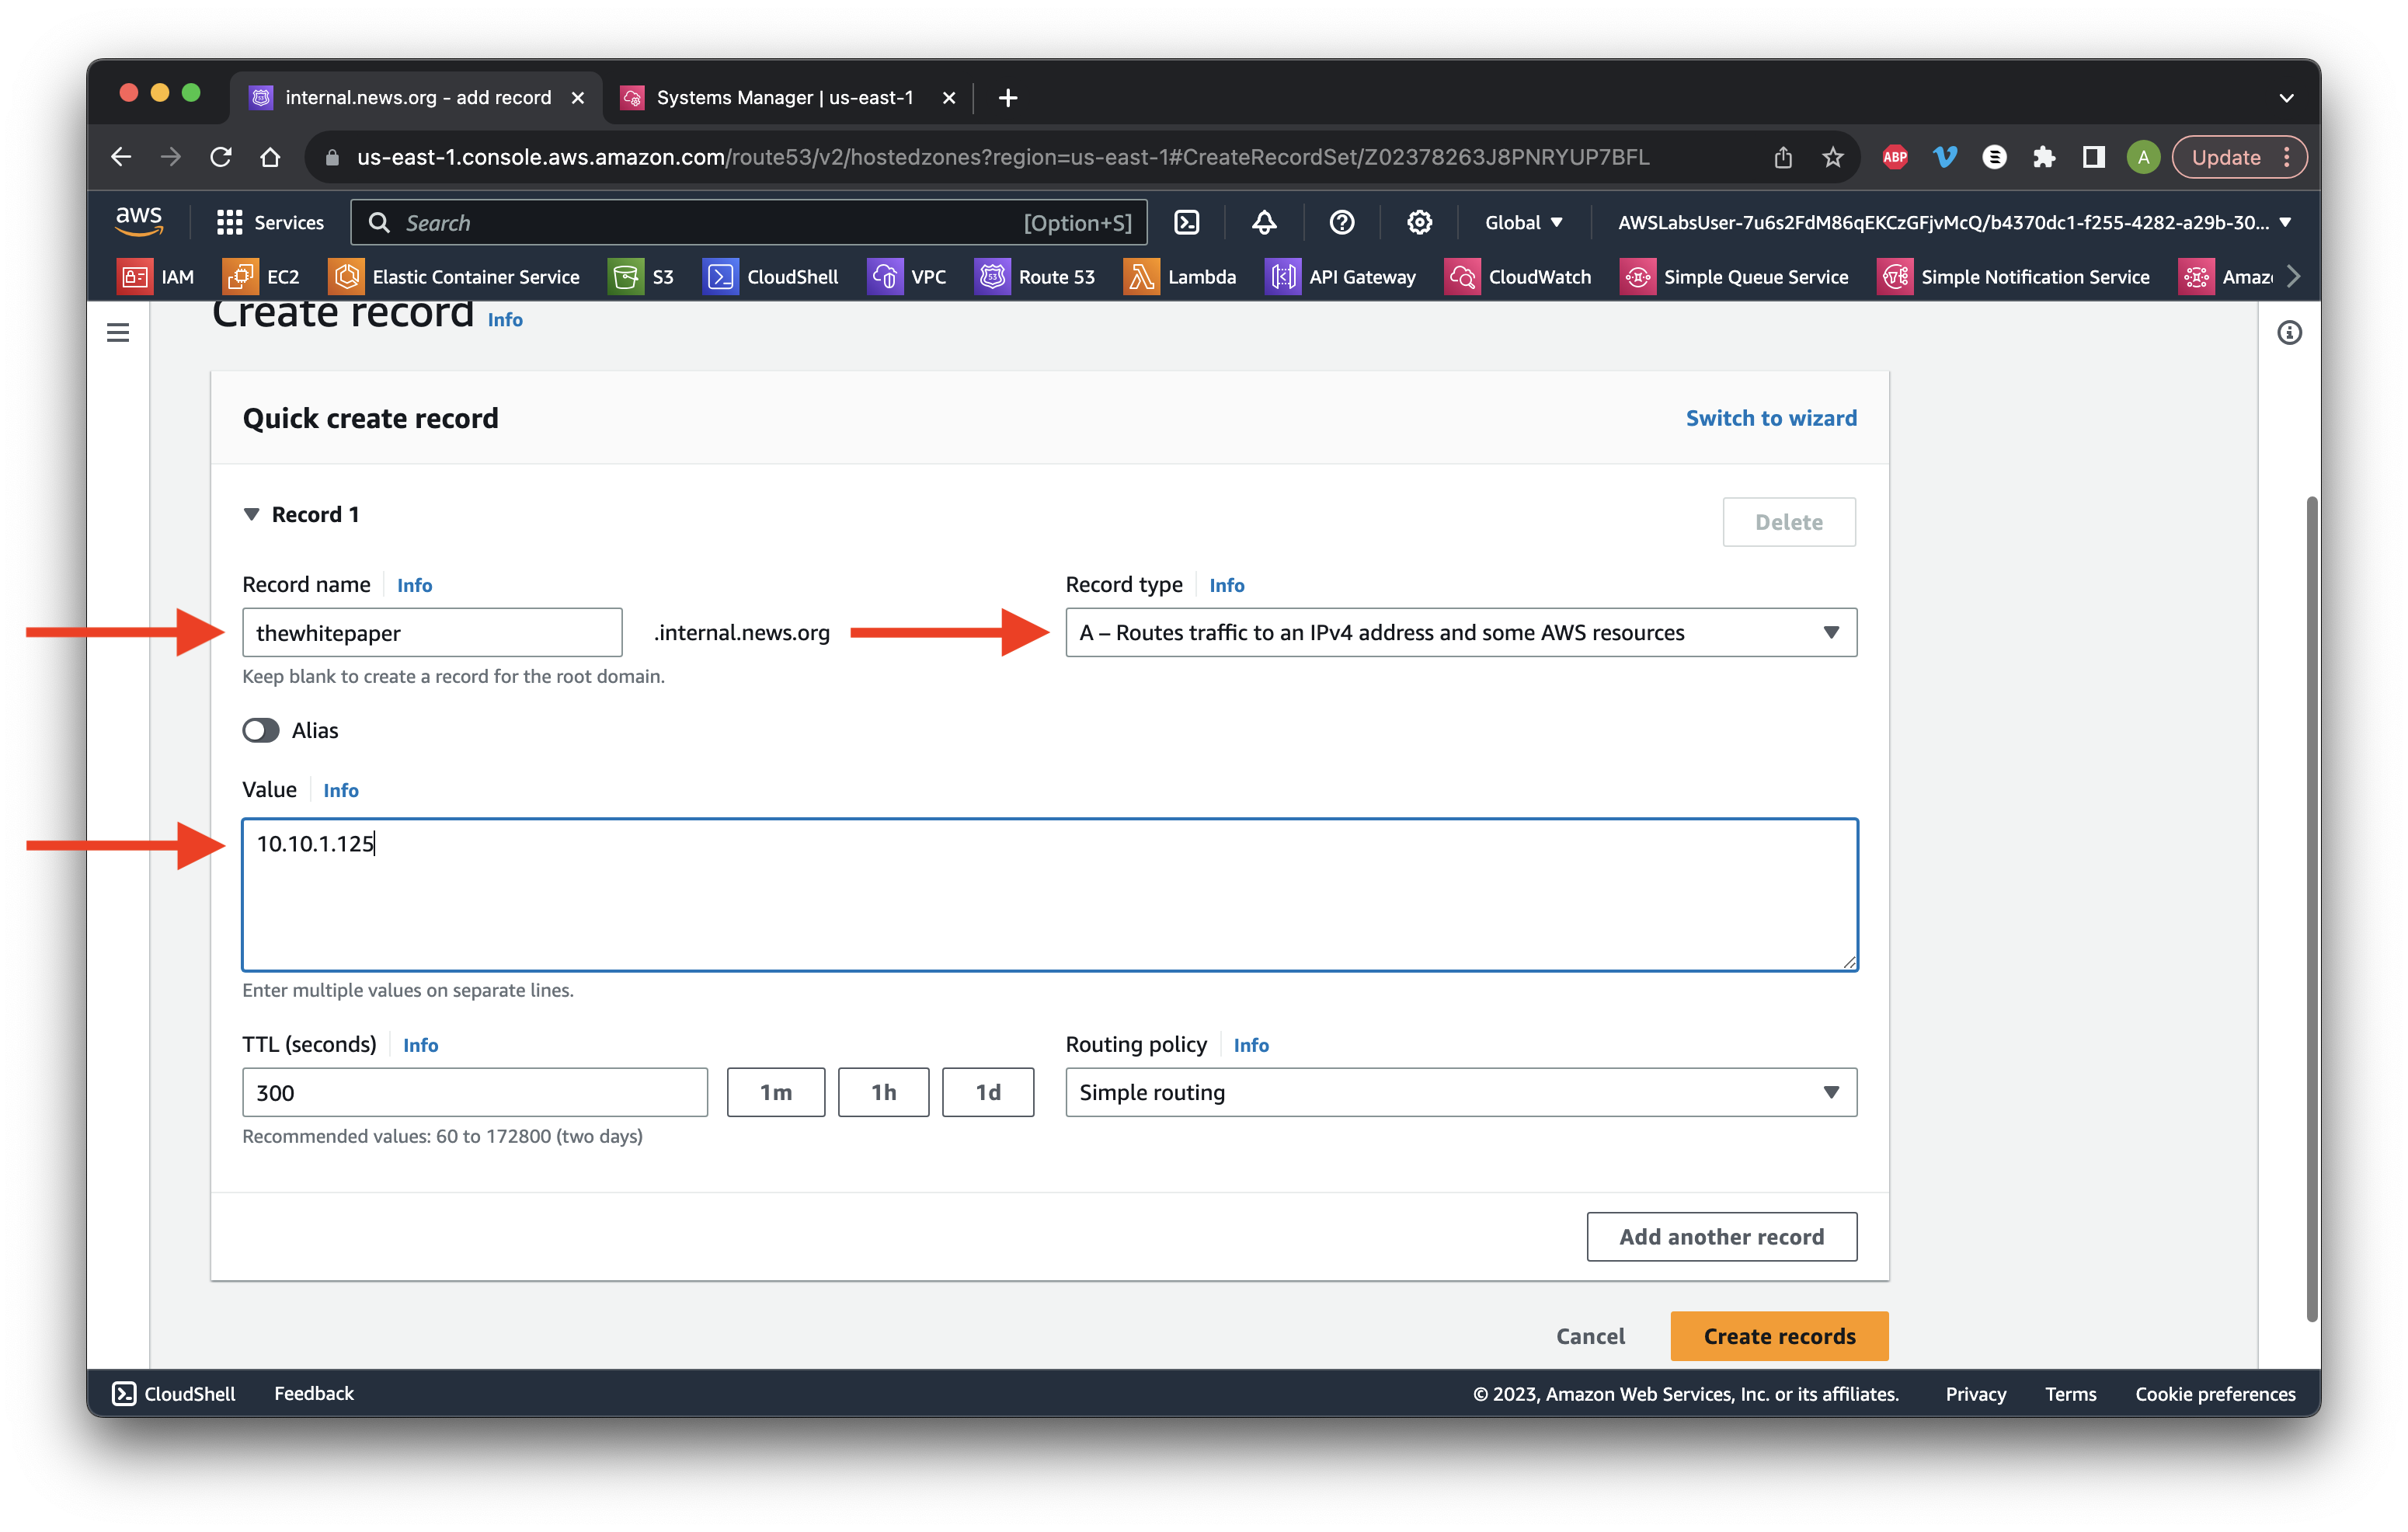Click Switch to wizard link
2408x1532 pixels.
(x=1771, y=418)
